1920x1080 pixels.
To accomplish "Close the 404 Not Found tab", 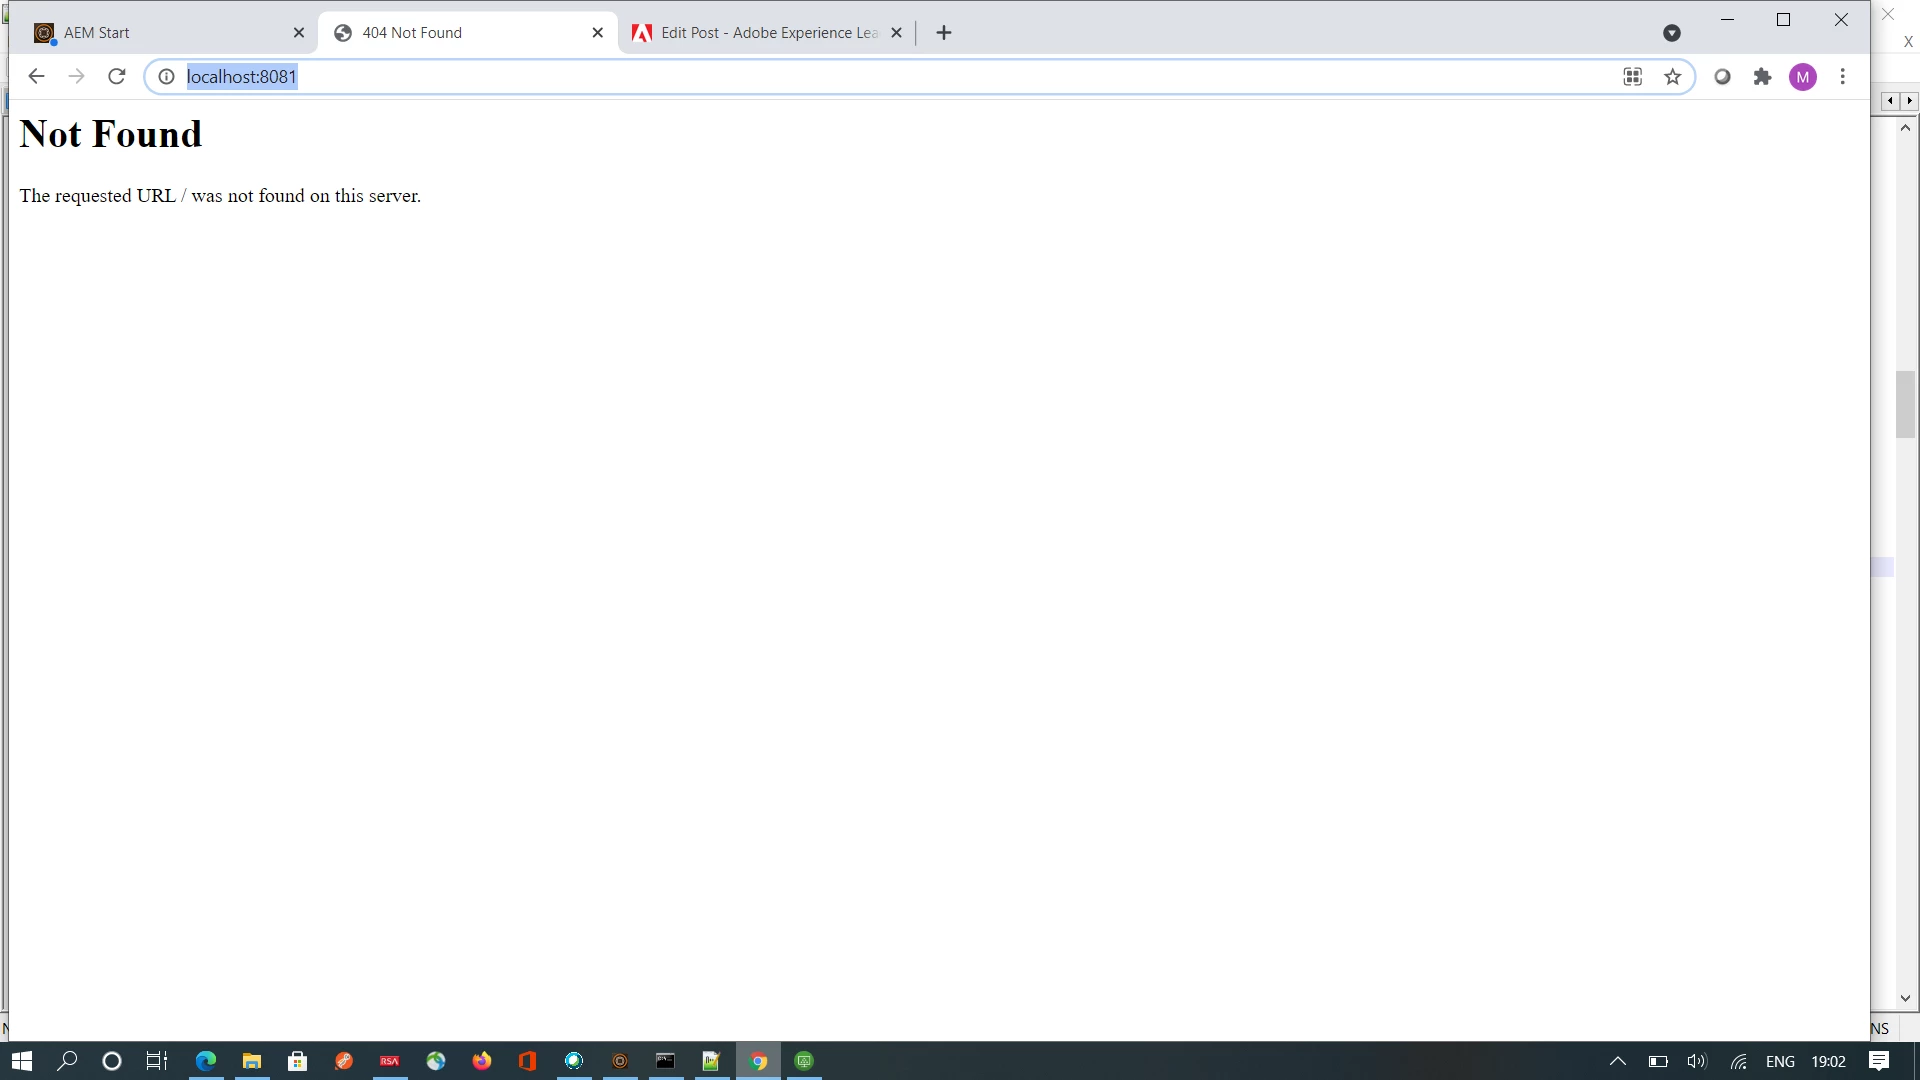I will (597, 33).
